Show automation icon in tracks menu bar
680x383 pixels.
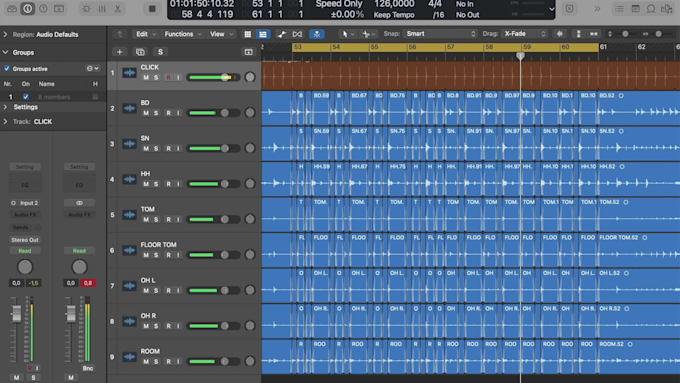[281, 34]
